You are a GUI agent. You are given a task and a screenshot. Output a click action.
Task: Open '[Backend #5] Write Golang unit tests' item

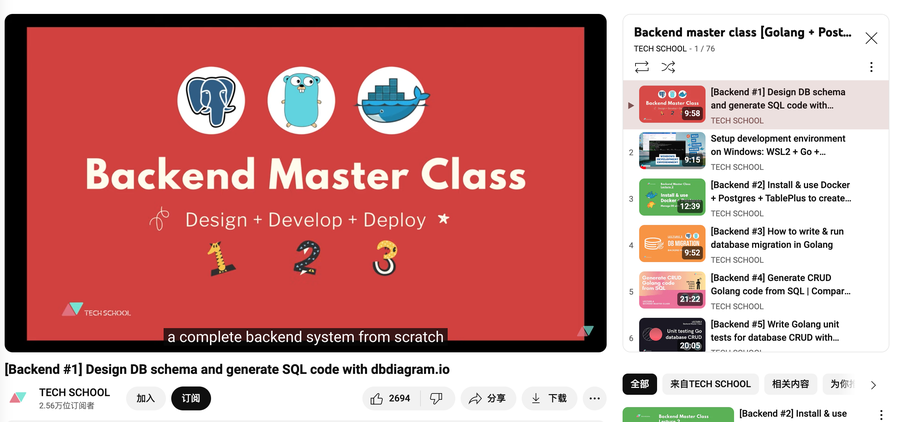(x=775, y=331)
